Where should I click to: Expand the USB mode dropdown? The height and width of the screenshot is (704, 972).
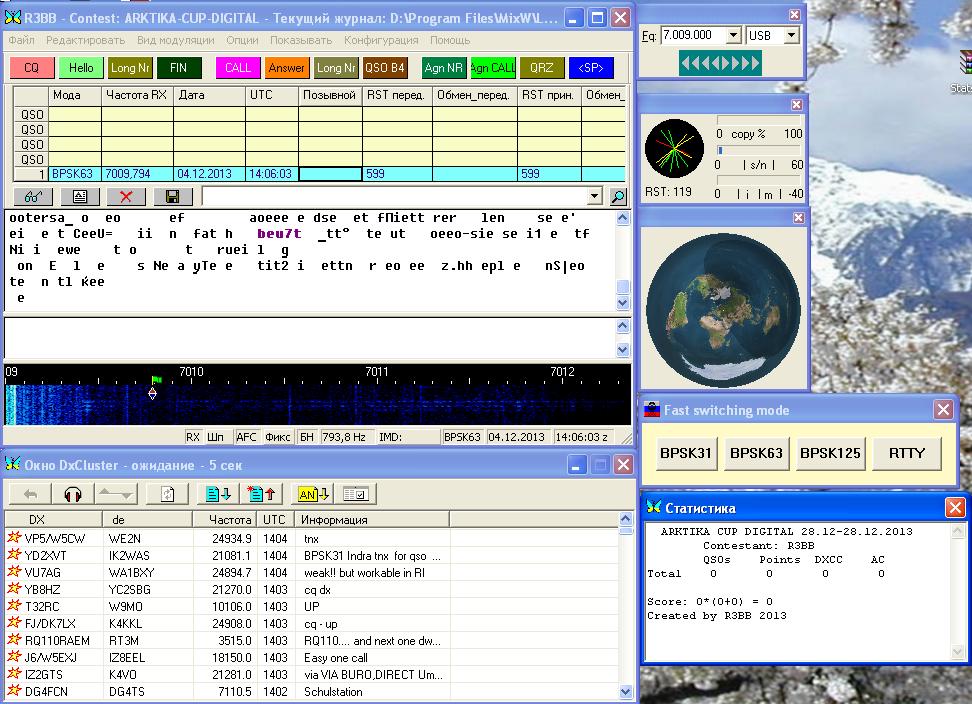click(x=791, y=35)
